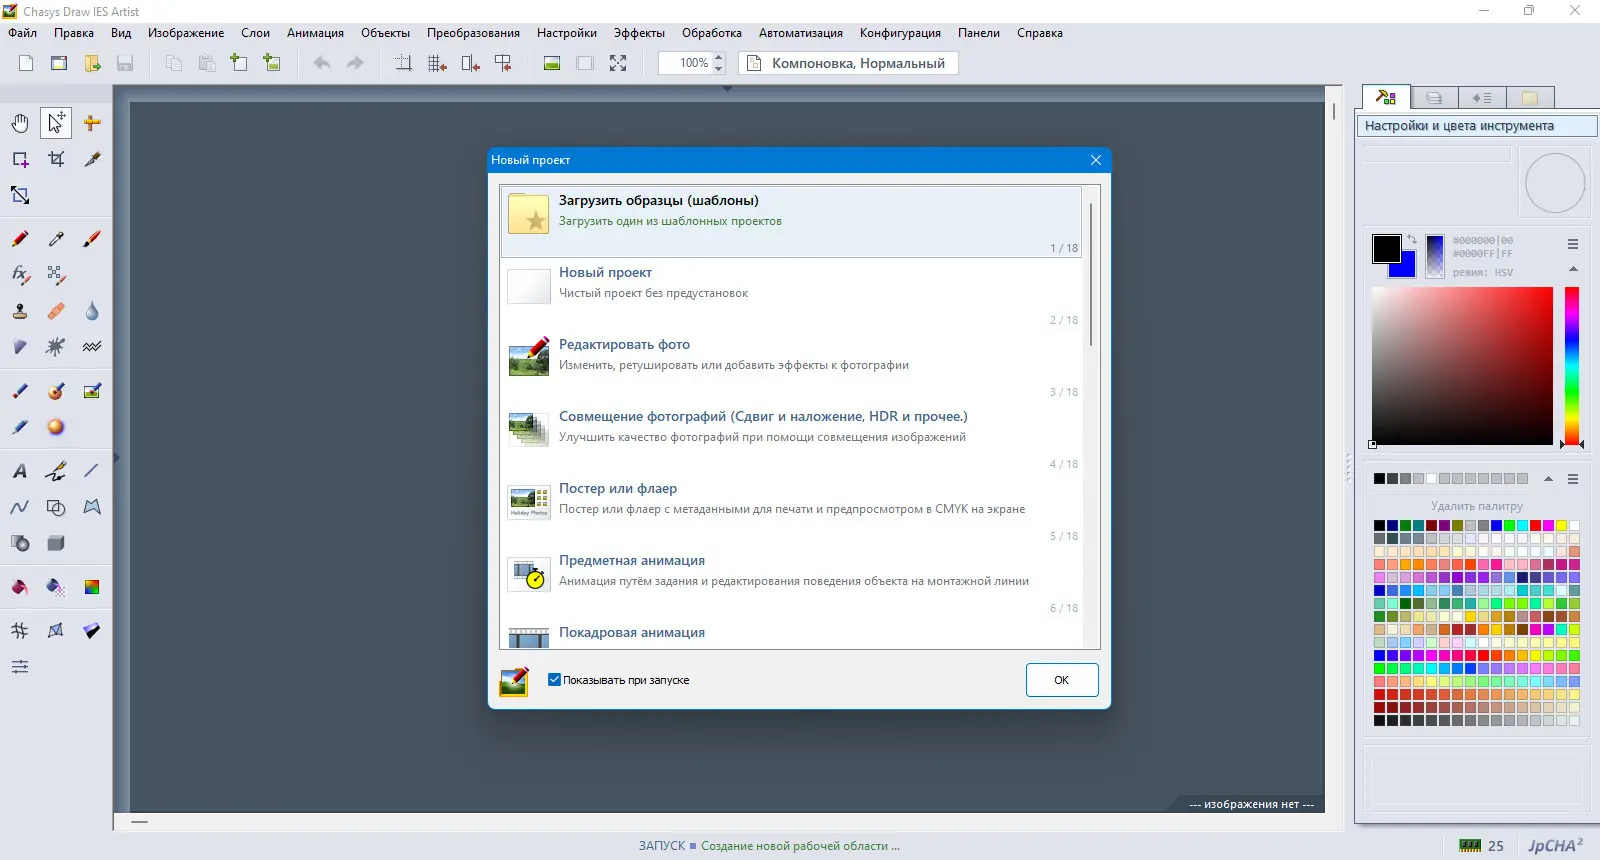
Task: Click the 100% zoom input field
Action: coord(686,63)
